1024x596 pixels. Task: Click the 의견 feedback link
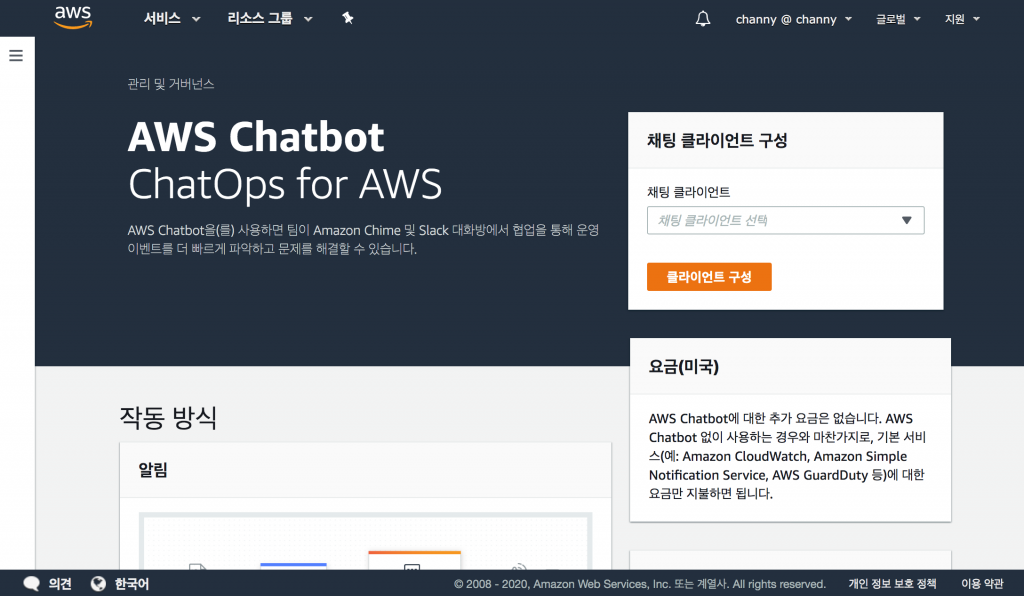(x=60, y=584)
